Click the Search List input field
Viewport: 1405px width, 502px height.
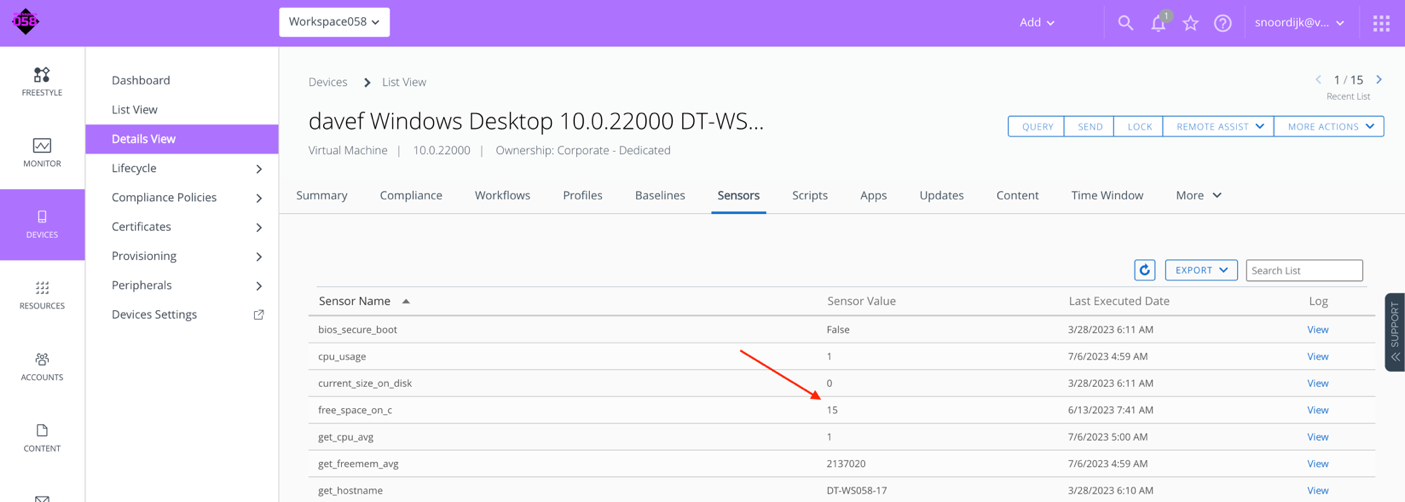click(x=1303, y=270)
